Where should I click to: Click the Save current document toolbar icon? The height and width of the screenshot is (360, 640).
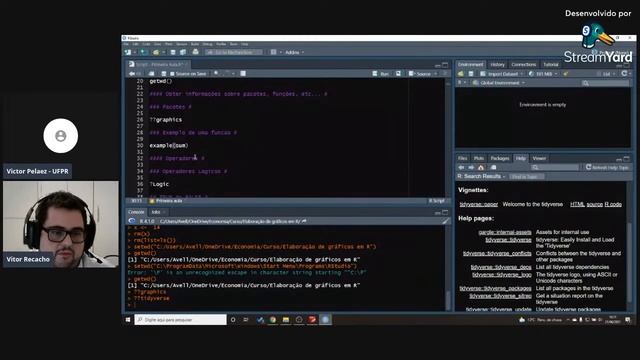point(173,52)
